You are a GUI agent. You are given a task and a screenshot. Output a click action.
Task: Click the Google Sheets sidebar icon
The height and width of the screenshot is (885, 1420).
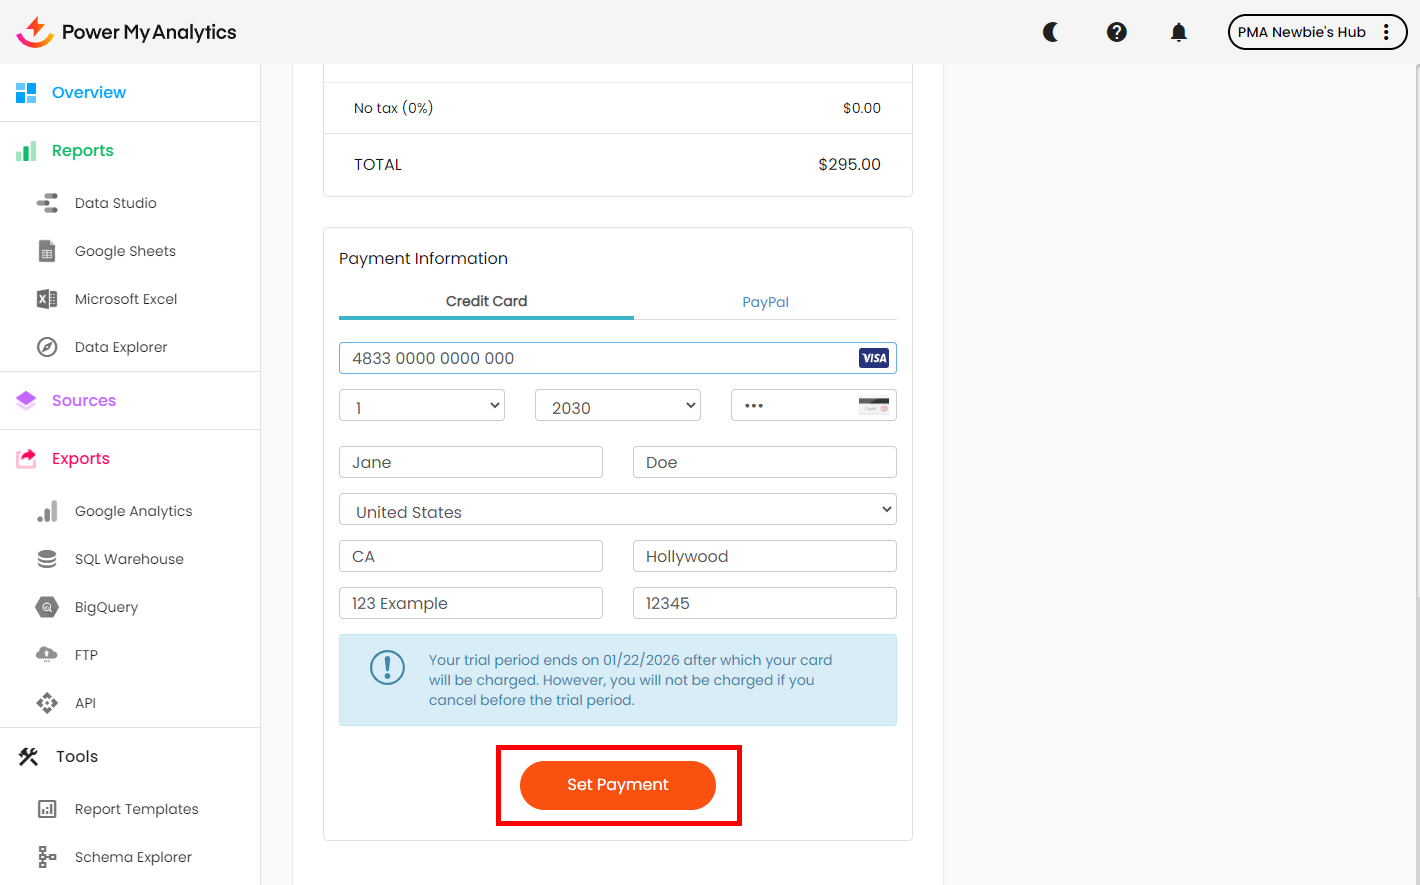(x=47, y=251)
